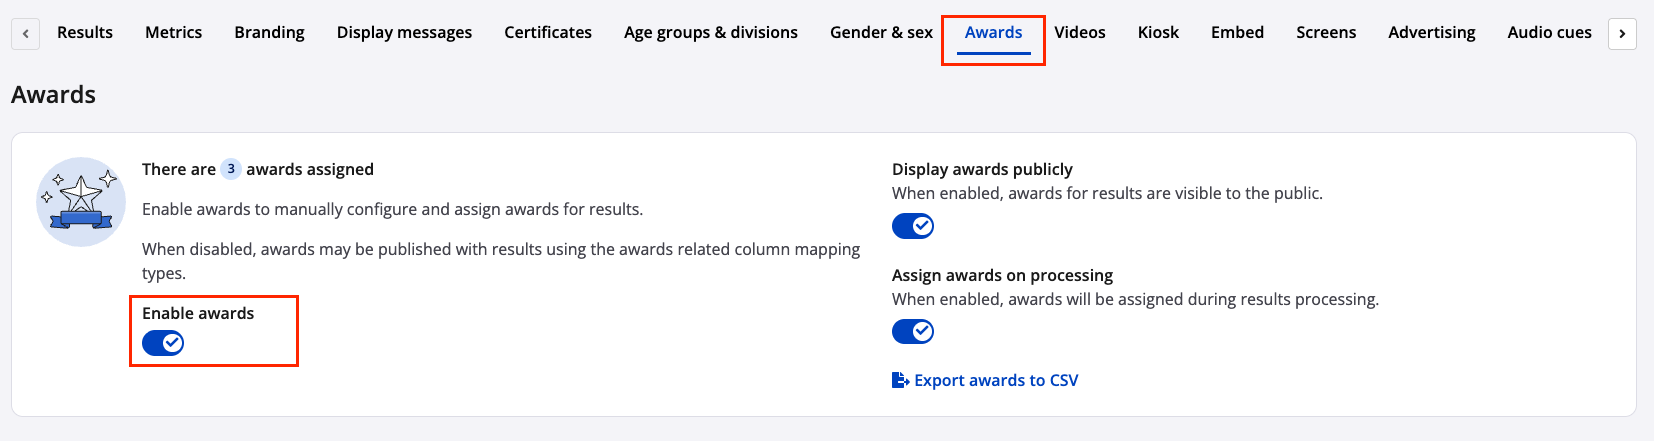The image size is (1654, 441).
Task: Open the Audio cues tab
Action: 1549,32
